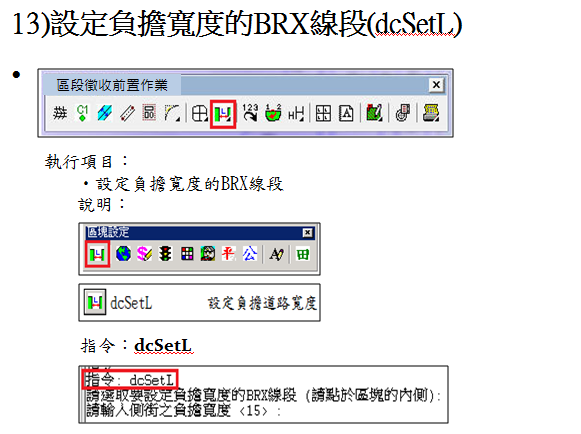Click the green C1 diamond icon
This screenshot has width=581, height=434.
(x=82, y=113)
